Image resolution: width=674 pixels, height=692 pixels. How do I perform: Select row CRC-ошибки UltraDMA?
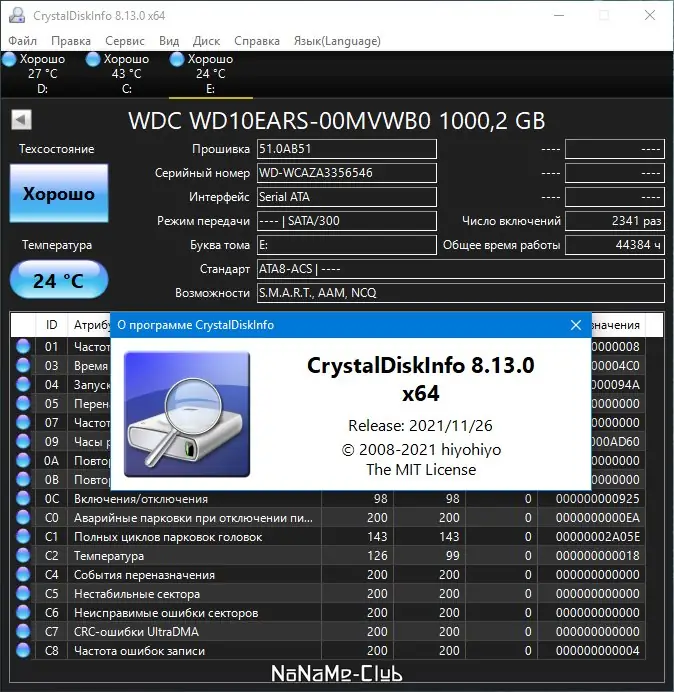pos(327,632)
